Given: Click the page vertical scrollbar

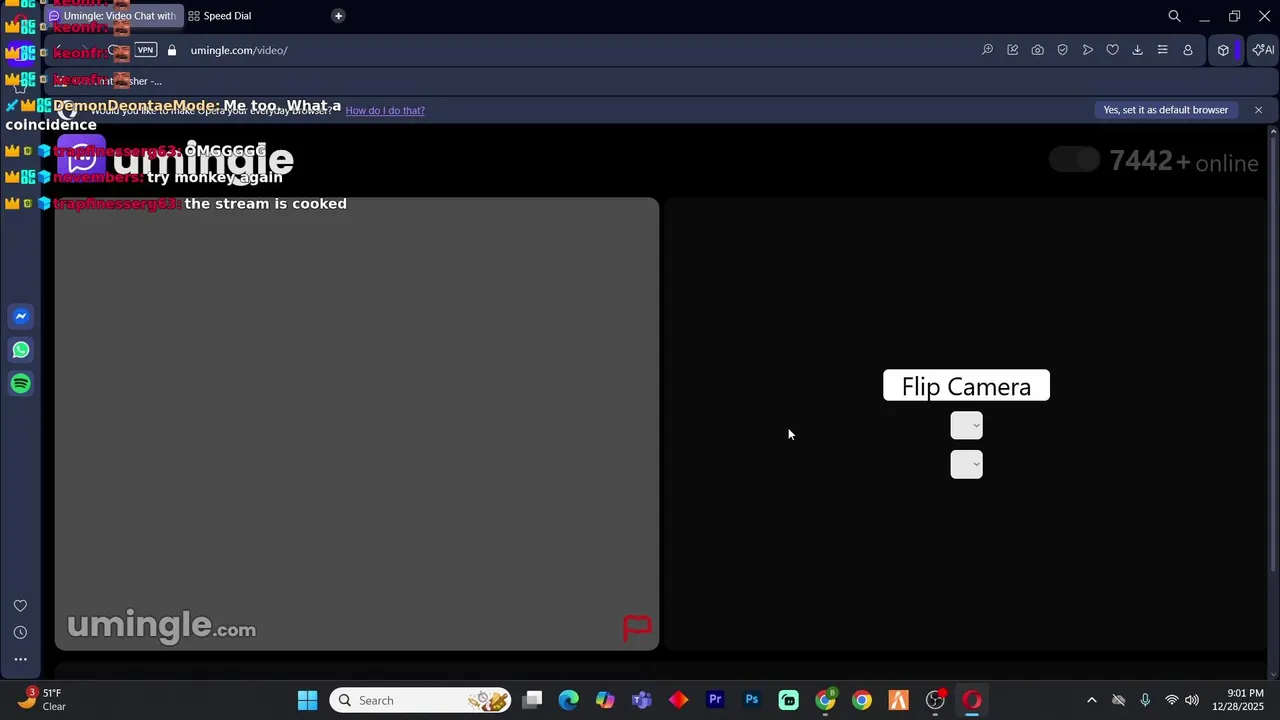Looking at the screenshot, I should pyautogui.click(x=1273, y=350).
